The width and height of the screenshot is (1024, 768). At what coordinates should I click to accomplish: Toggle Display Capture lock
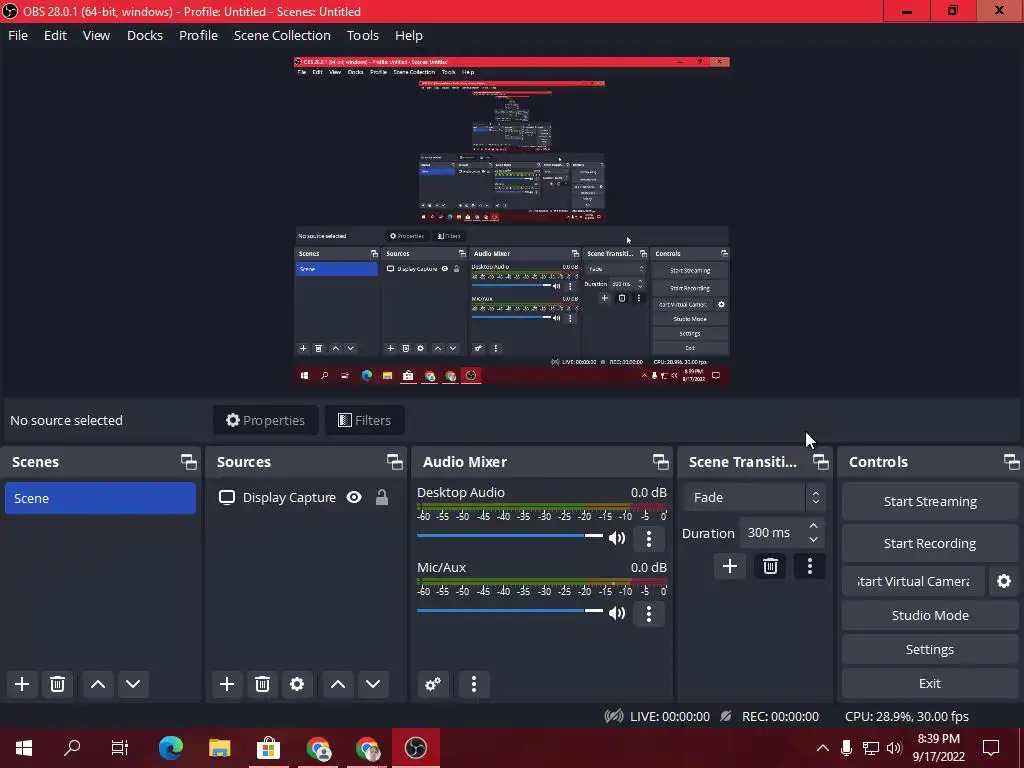tap(382, 498)
